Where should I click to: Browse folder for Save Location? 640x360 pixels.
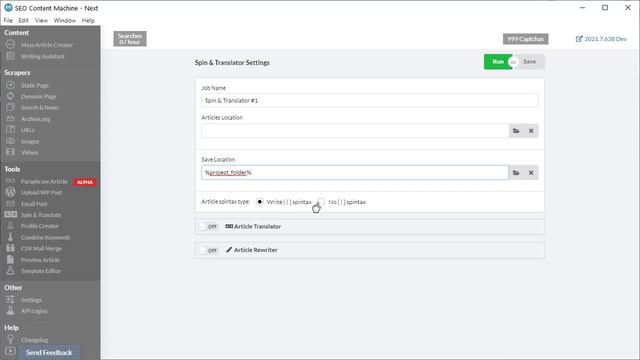pyautogui.click(x=516, y=173)
